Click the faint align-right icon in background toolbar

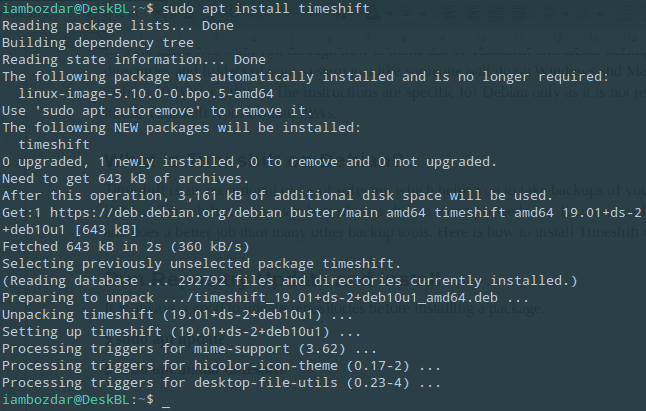pyautogui.click(x=496, y=12)
